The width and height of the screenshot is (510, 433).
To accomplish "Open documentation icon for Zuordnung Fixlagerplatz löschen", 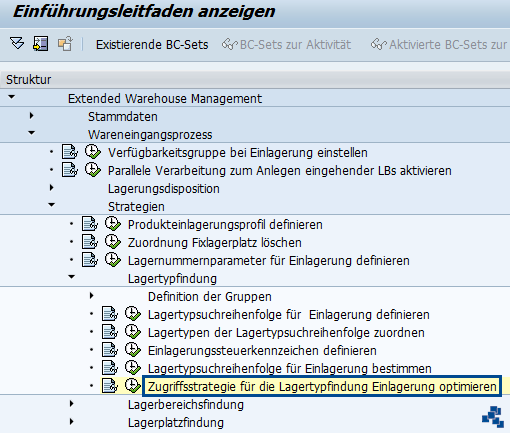I will [x=90, y=242].
